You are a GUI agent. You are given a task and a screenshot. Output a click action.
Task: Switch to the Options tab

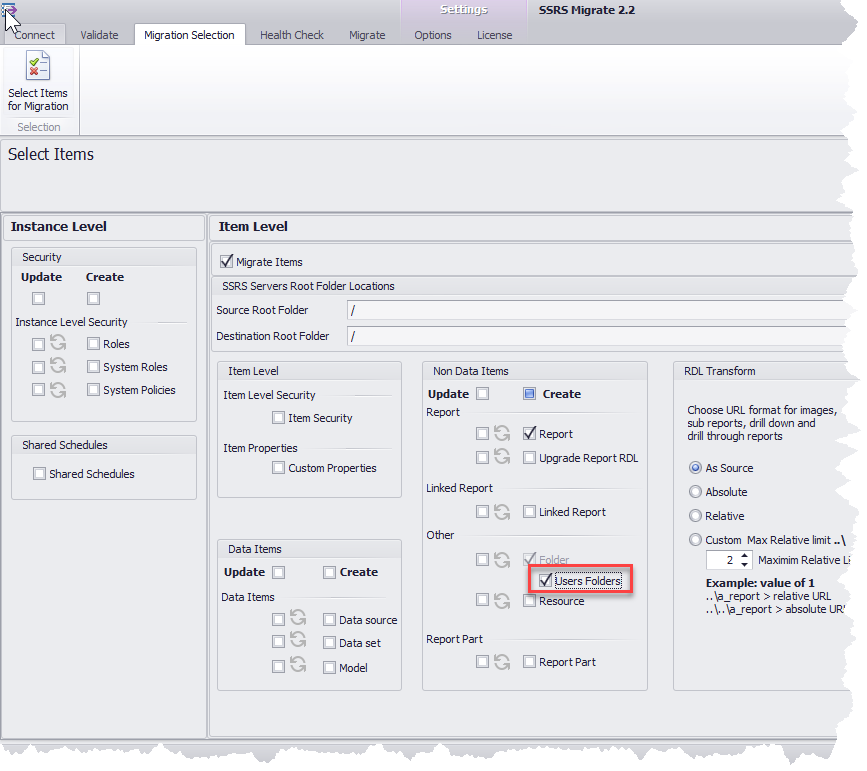tap(433, 35)
